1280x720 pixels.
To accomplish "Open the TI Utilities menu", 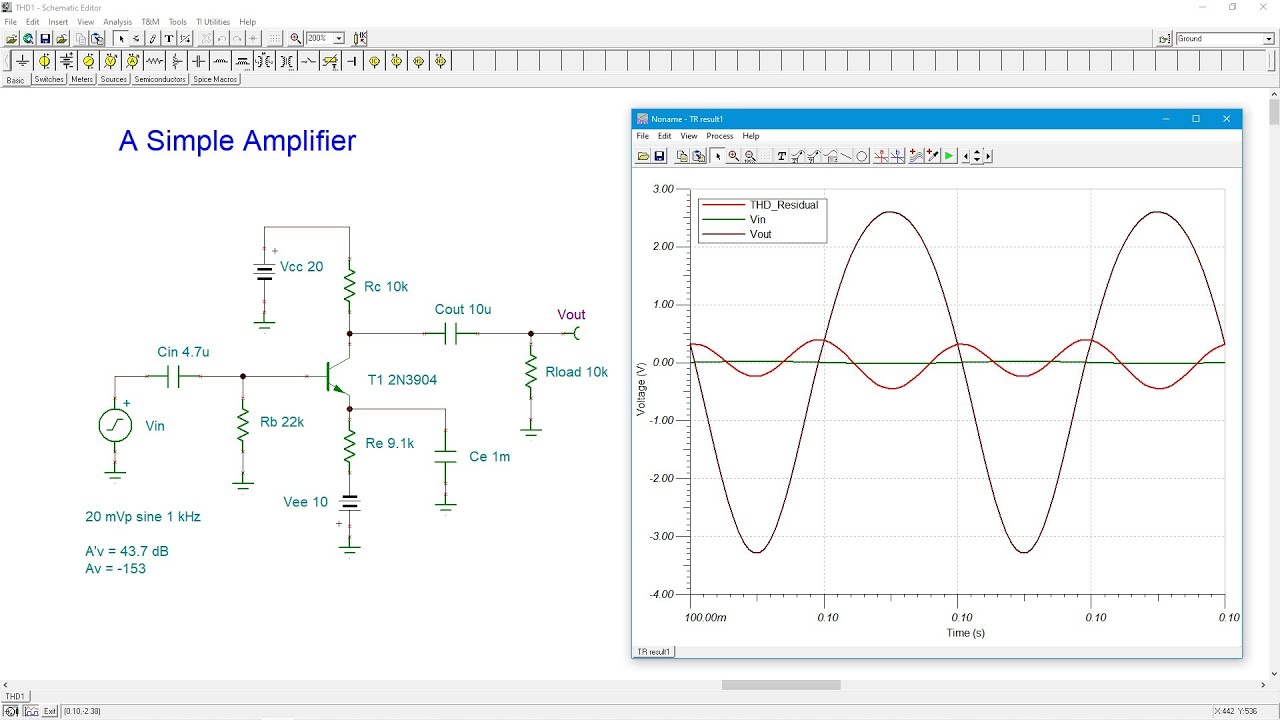I will pyautogui.click(x=213, y=21).
